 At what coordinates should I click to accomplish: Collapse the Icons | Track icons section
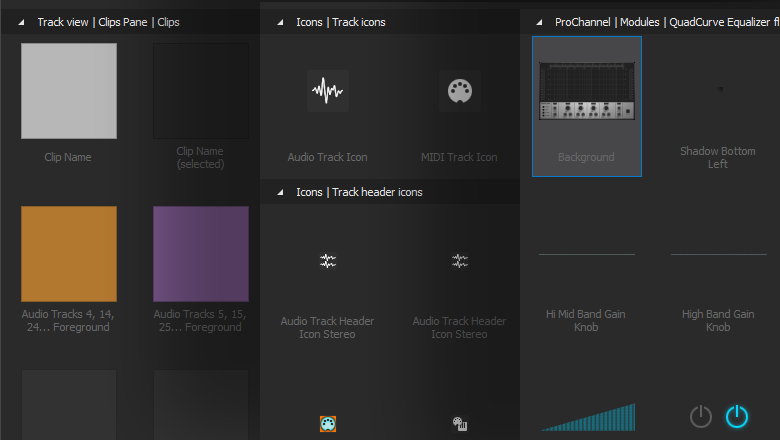(x=281, y=22)
